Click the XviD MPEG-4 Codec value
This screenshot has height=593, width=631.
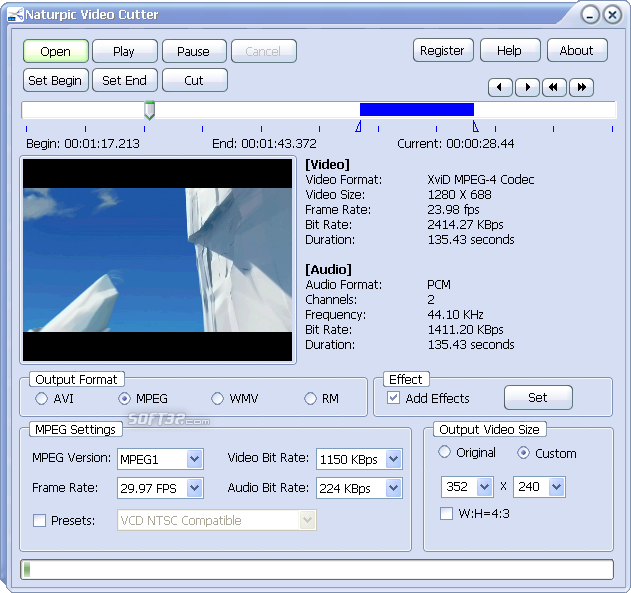[480, 179]
